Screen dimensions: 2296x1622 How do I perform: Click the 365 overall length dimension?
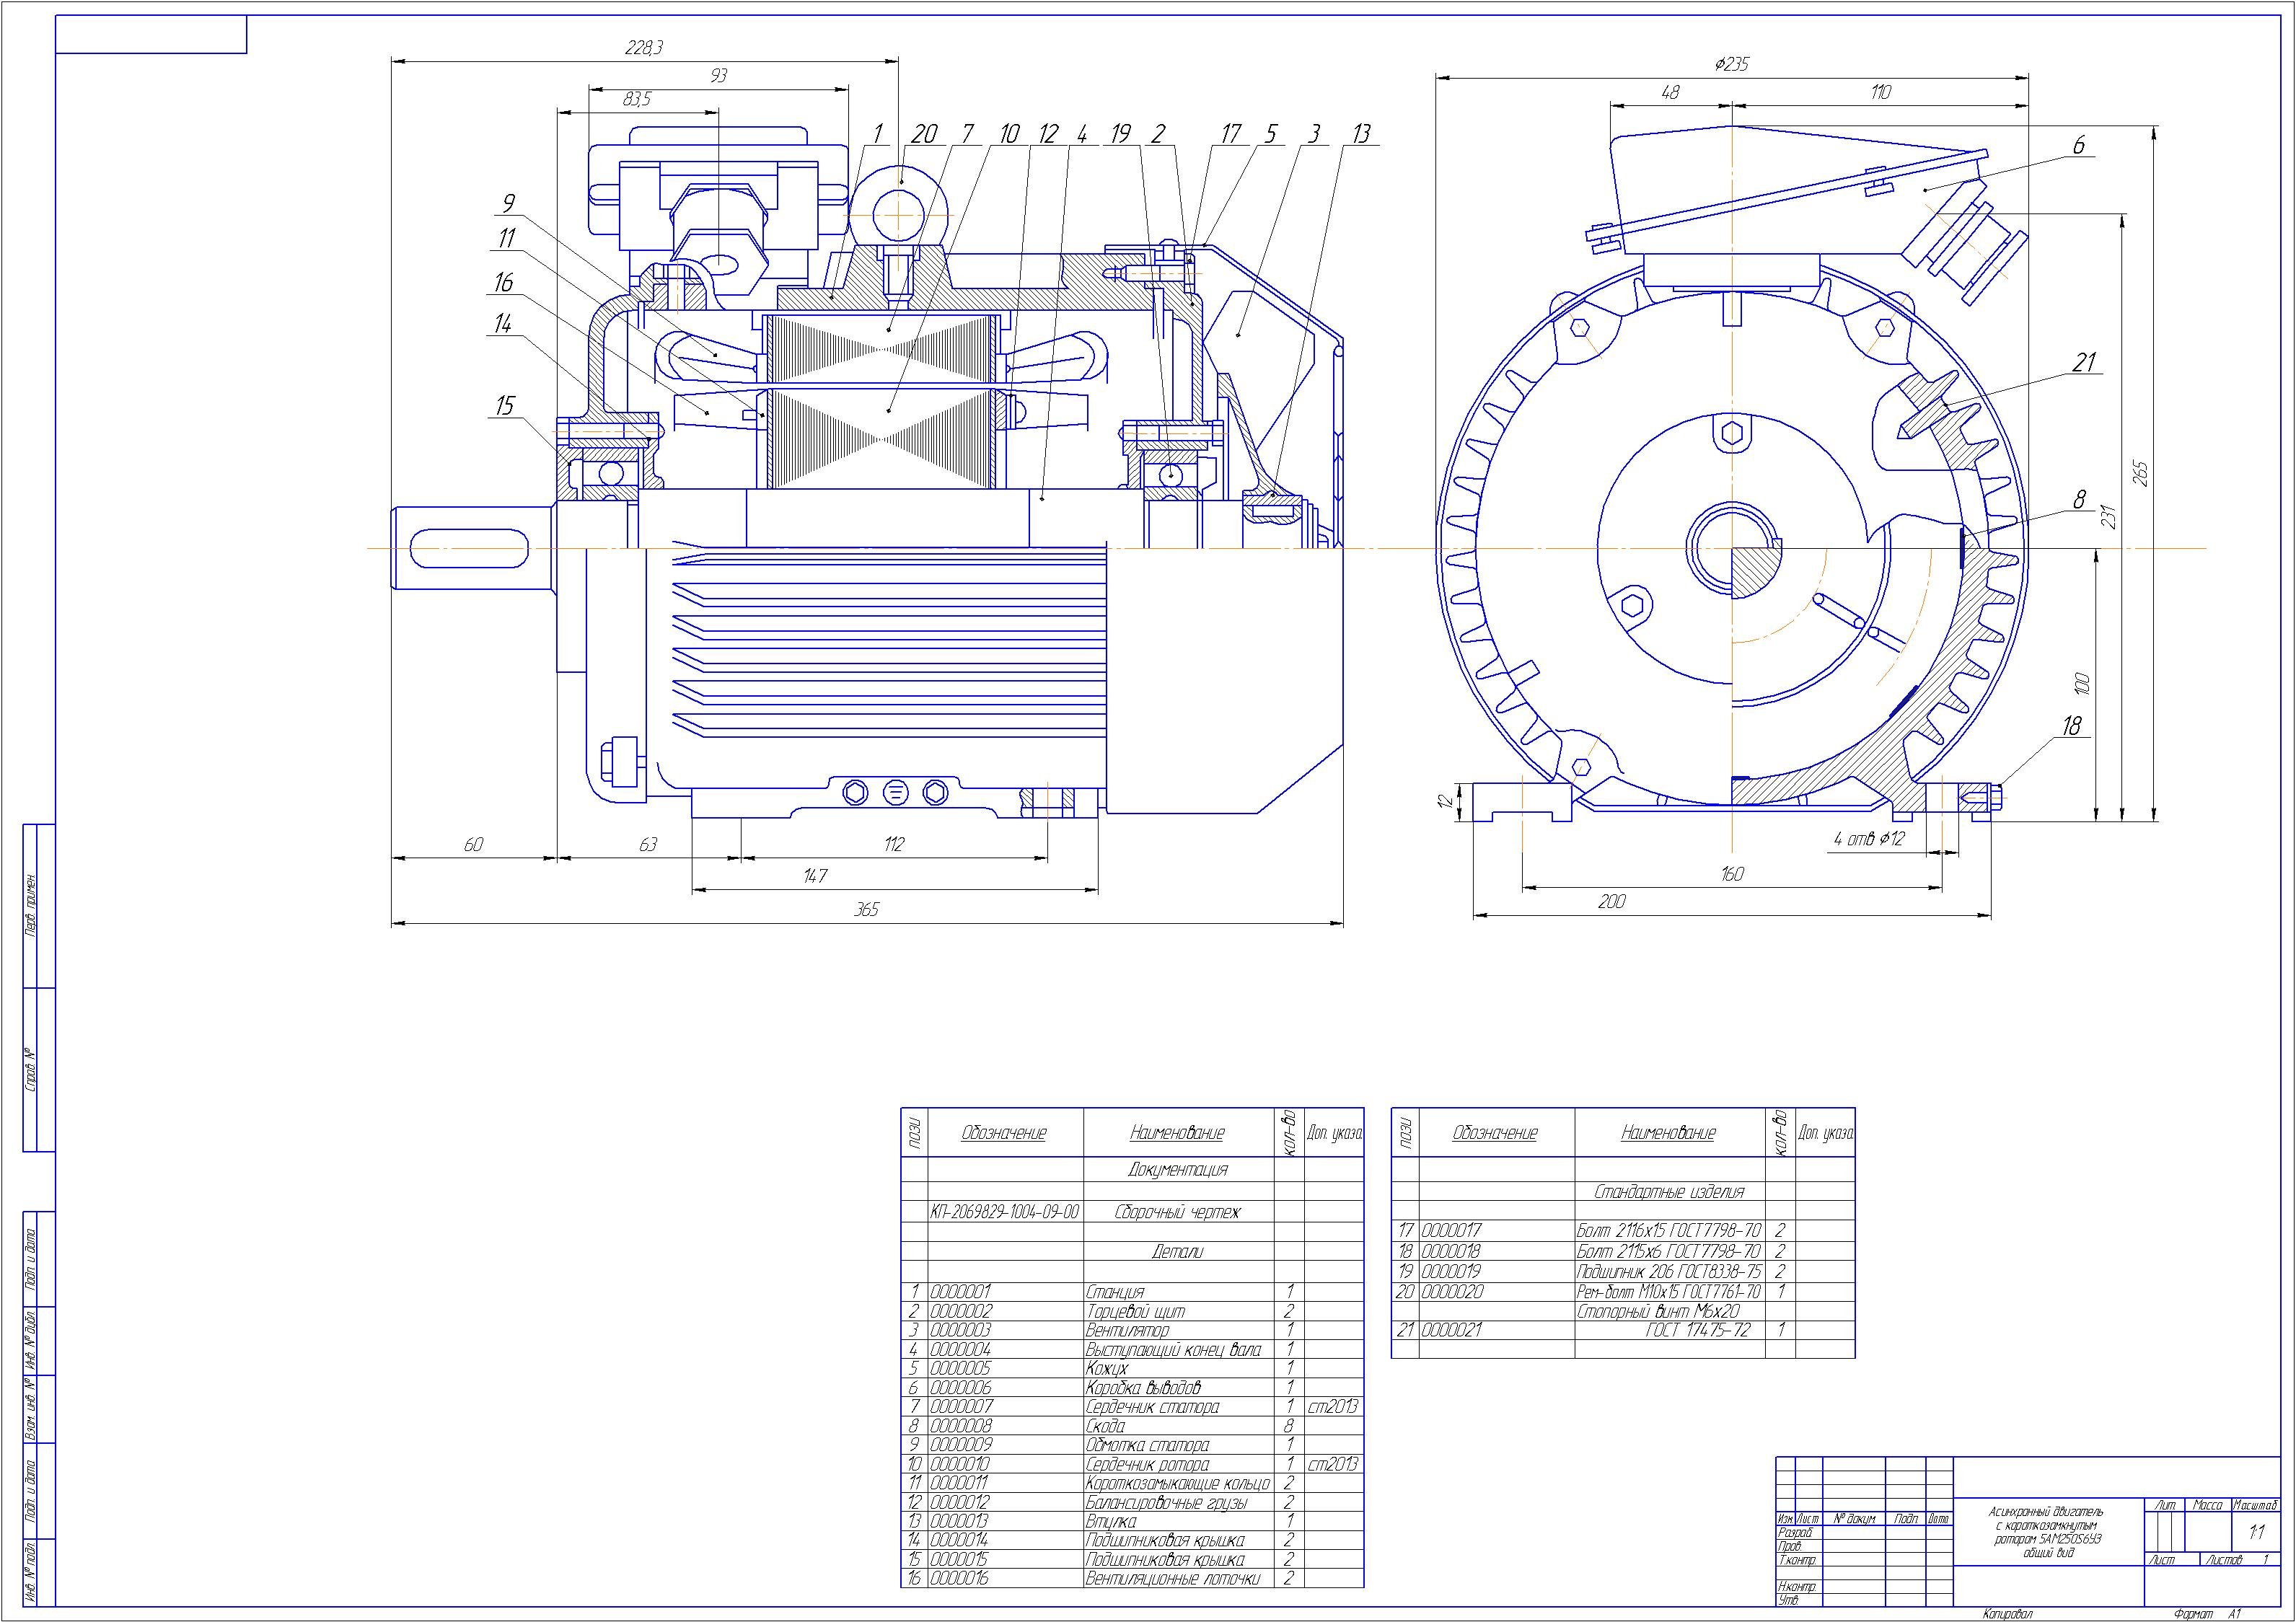coord(866,910)
